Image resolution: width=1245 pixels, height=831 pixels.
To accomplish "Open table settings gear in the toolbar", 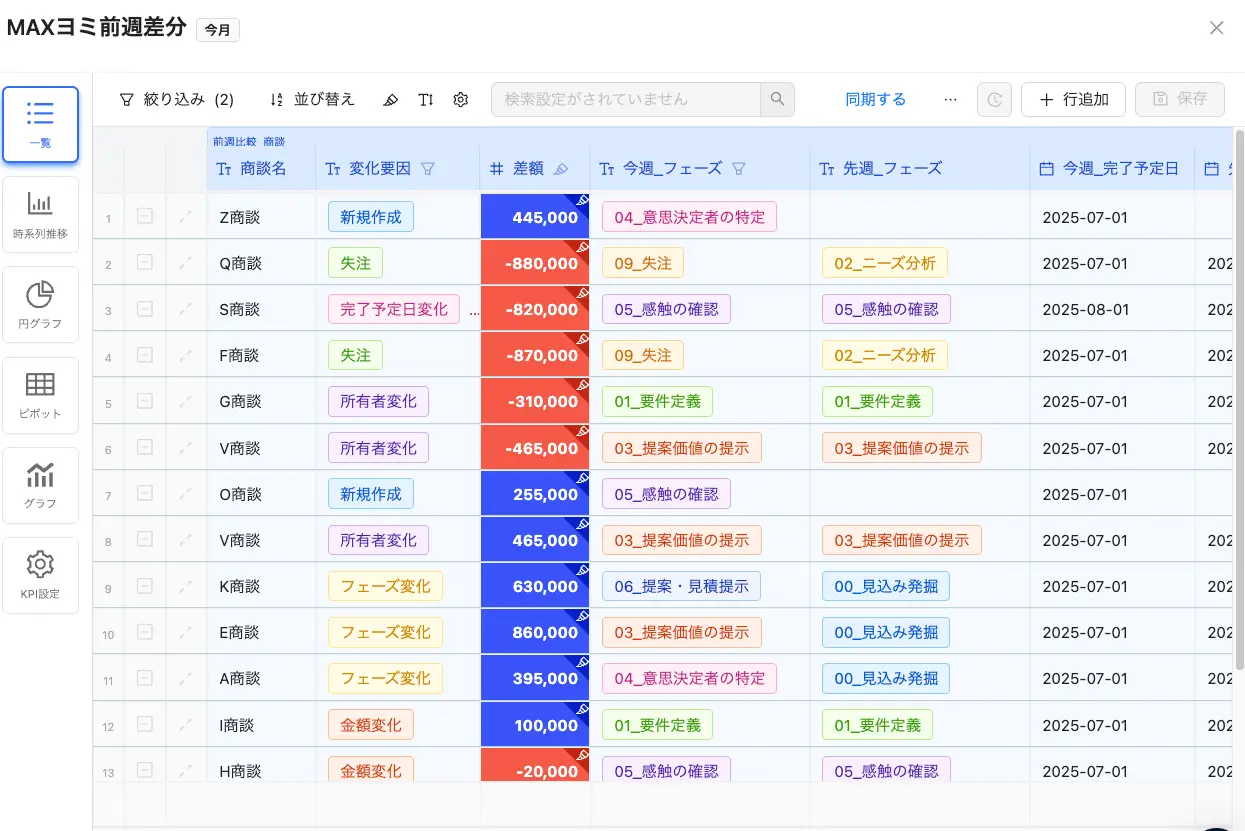I will coord(461,100).
